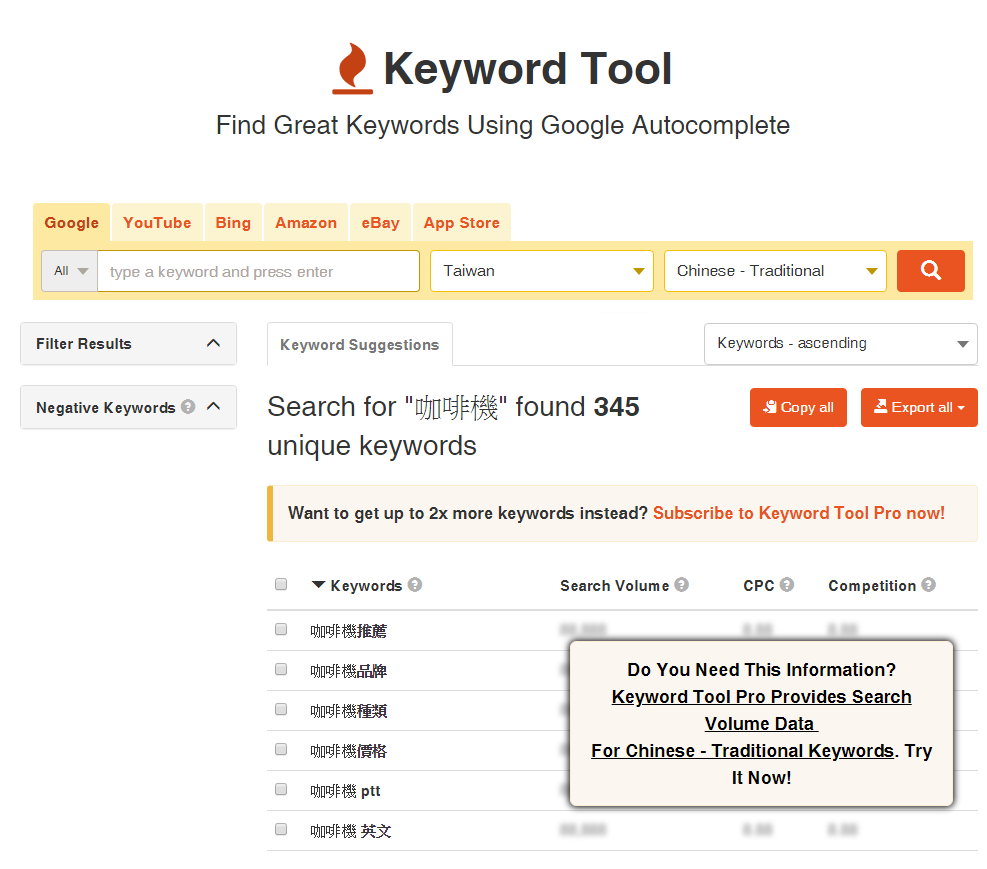The height and width of the screenshot is (869, 987).
Task: Switch to the App Store tab
Action: coord(461,223)
